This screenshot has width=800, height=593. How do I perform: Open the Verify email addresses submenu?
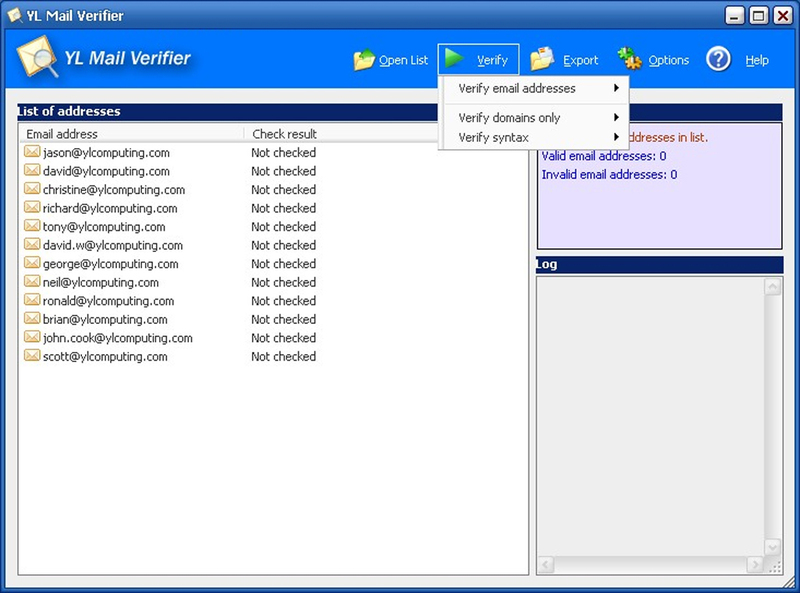coord(534,88)
